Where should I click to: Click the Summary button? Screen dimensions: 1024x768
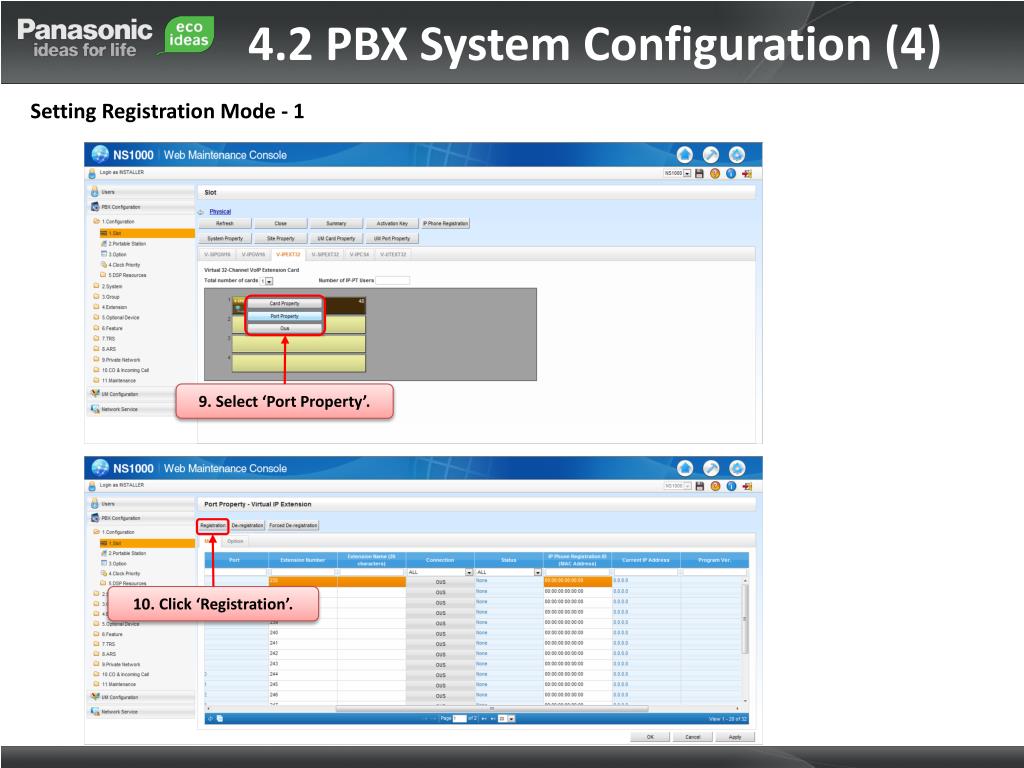[x=336, y=223]
